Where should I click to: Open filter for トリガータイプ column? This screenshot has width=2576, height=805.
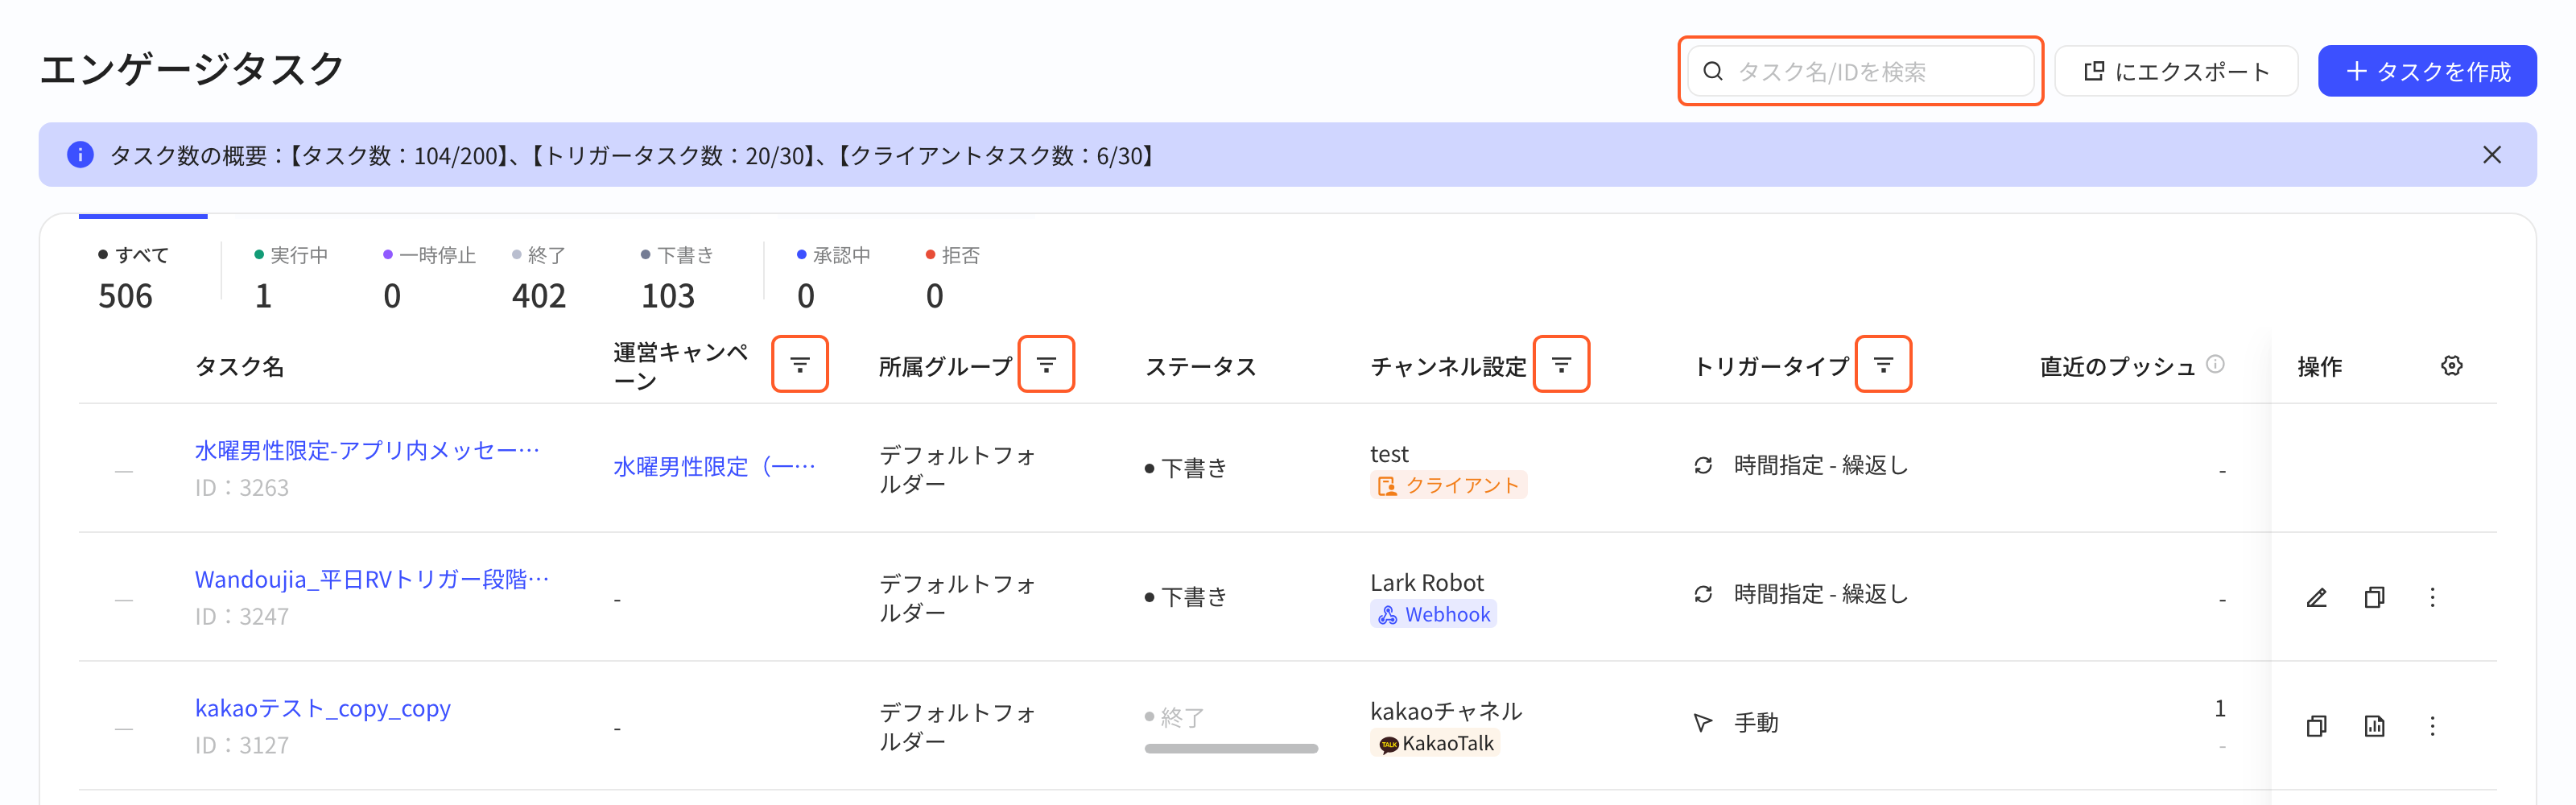click(x=1883, y=365)
